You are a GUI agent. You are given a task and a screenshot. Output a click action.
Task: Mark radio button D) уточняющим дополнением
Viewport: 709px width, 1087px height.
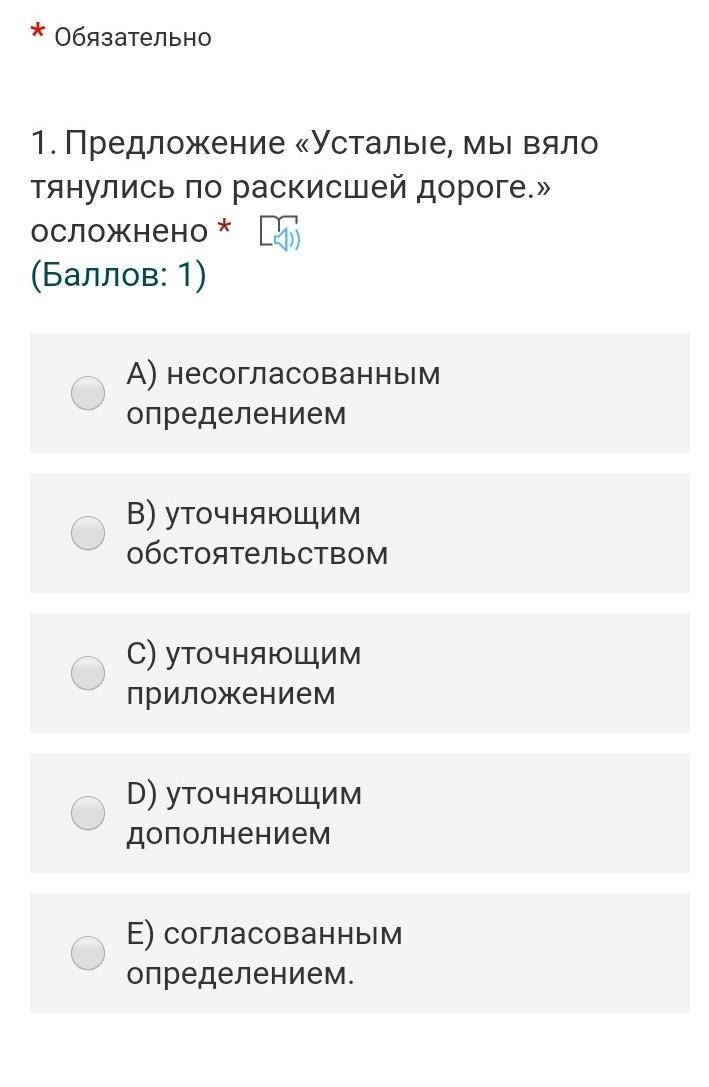pos(88,813)
